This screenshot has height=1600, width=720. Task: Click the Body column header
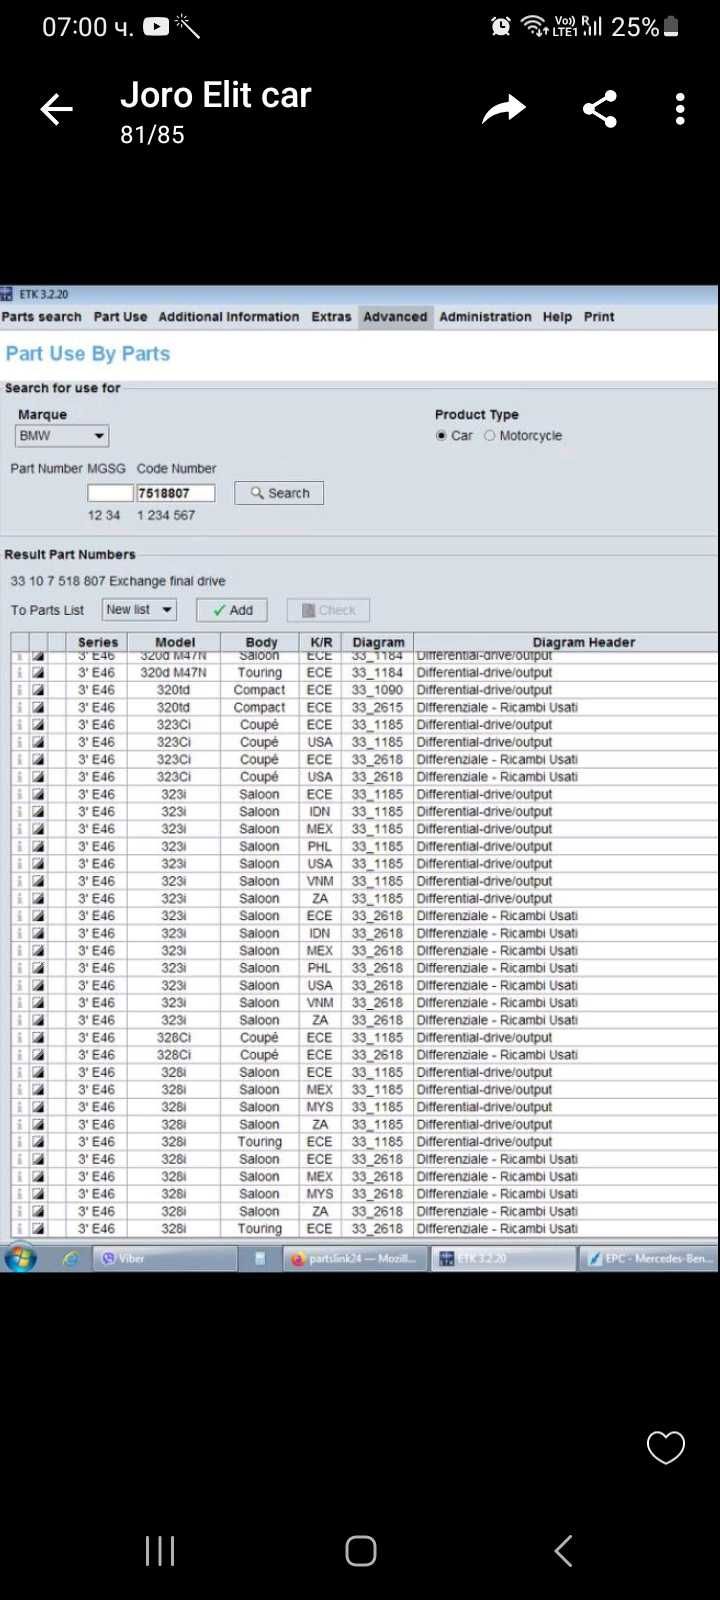[261, 642]
